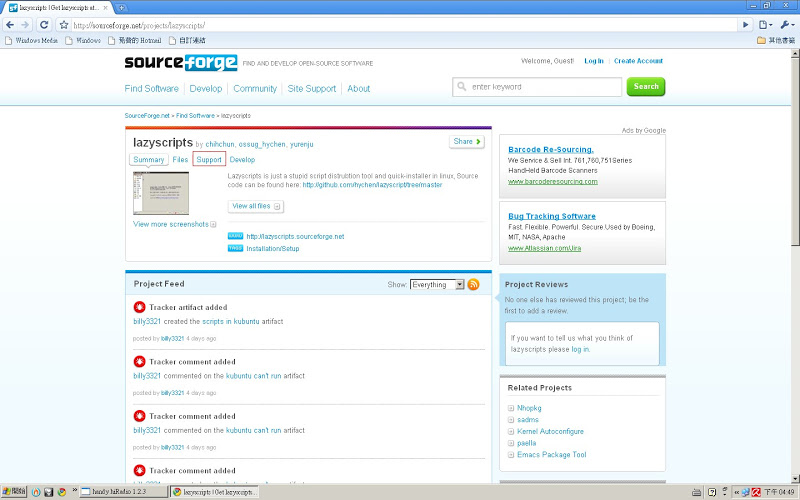The height and width of the screenshot is (500, 800).
Task: Open the Community menu
Action: 255,88
